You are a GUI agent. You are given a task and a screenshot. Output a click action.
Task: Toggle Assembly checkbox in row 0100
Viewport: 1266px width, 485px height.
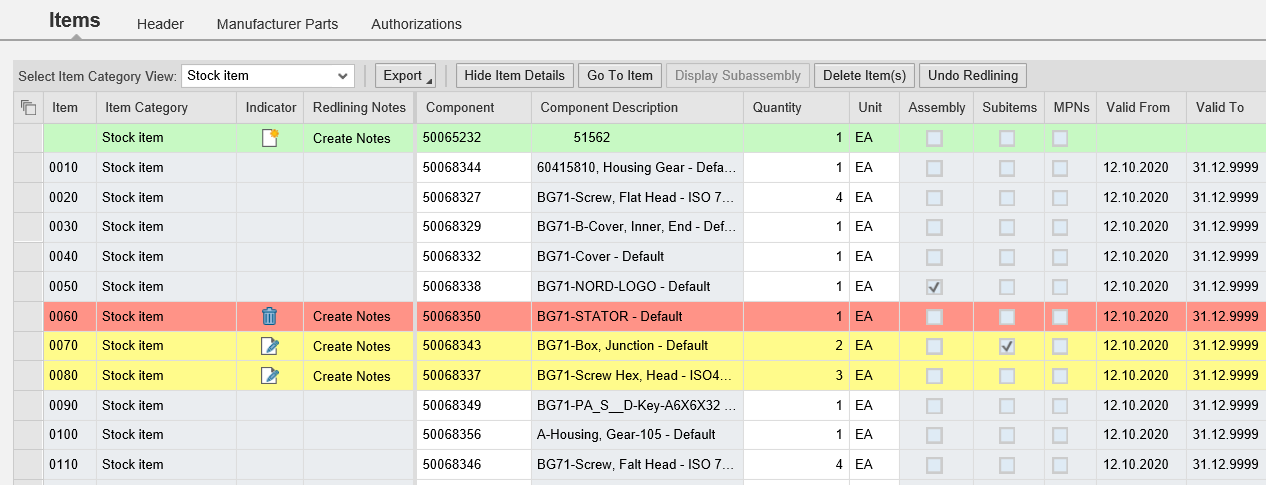(x=934, y=435)
